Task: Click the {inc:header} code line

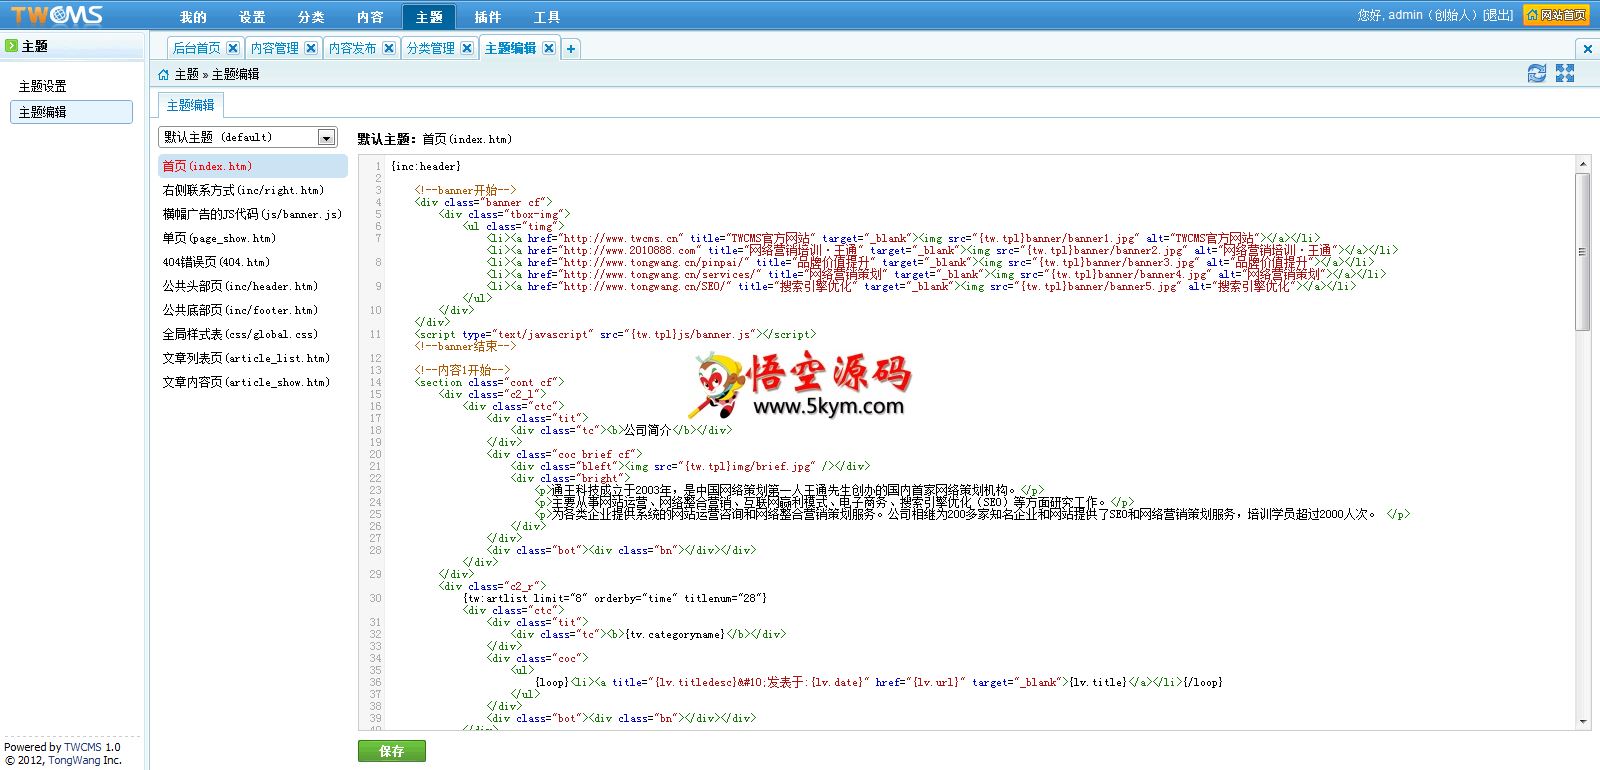Action: 426,166
